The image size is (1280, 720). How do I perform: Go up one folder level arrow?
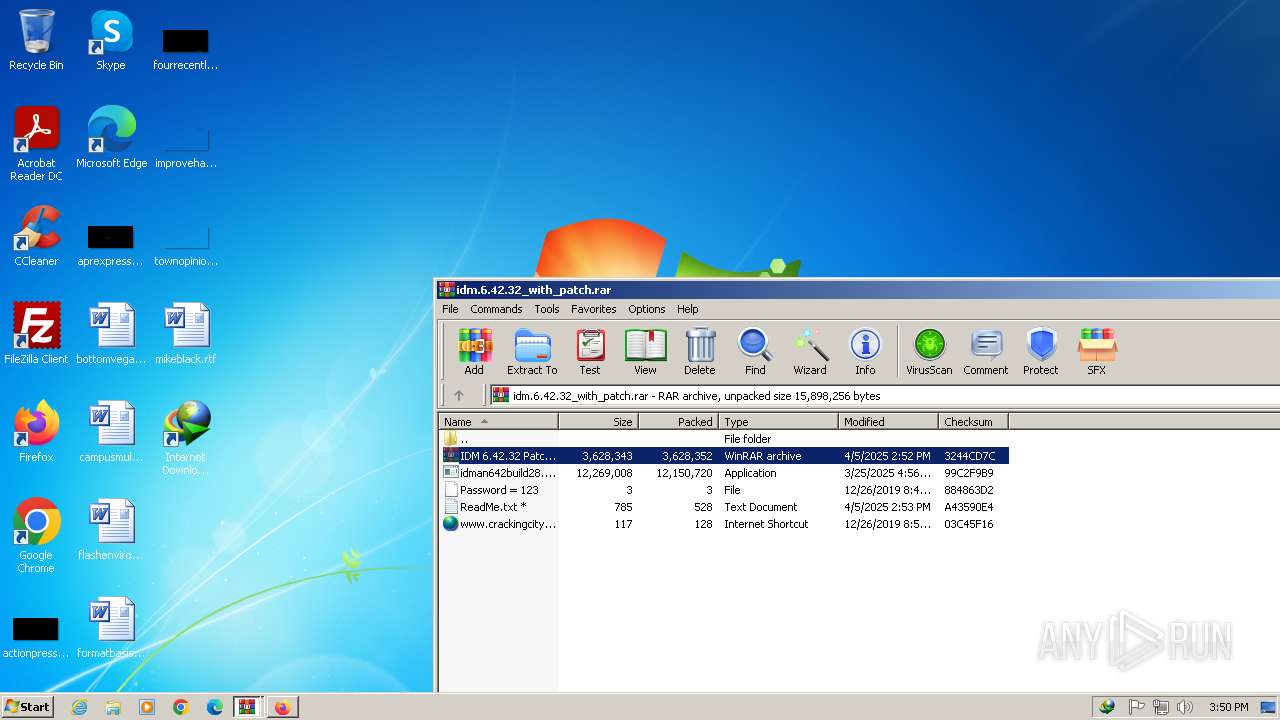coord(459,395)
